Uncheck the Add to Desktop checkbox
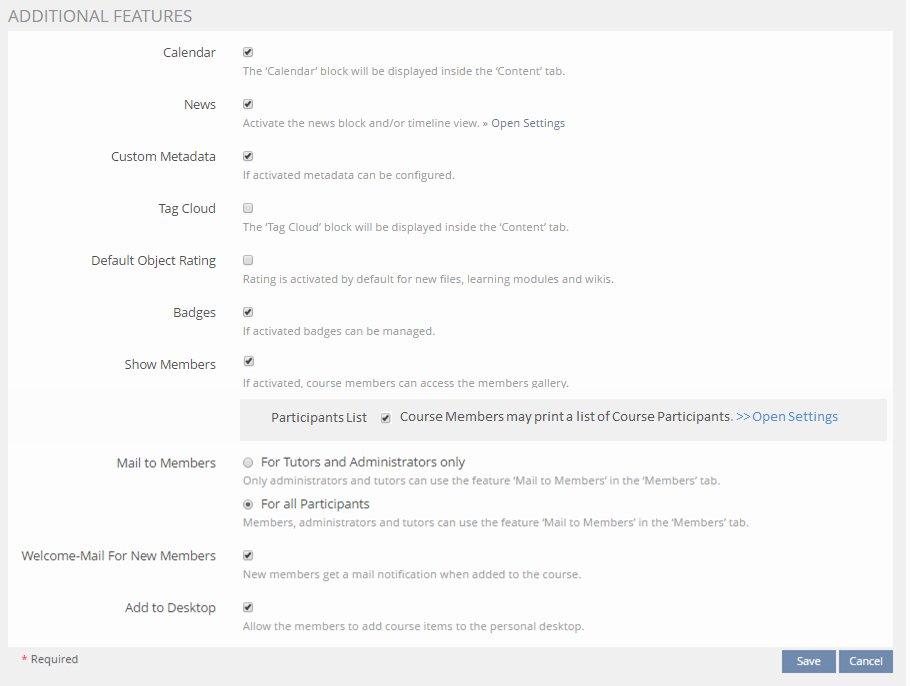The height and width of the screenshot is (686, 911). click(248, 607)
